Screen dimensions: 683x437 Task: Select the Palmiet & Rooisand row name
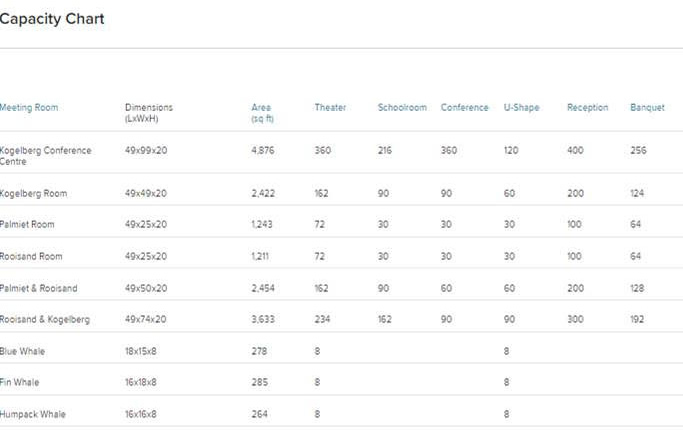pyautogui.click(x=38, y=288)
